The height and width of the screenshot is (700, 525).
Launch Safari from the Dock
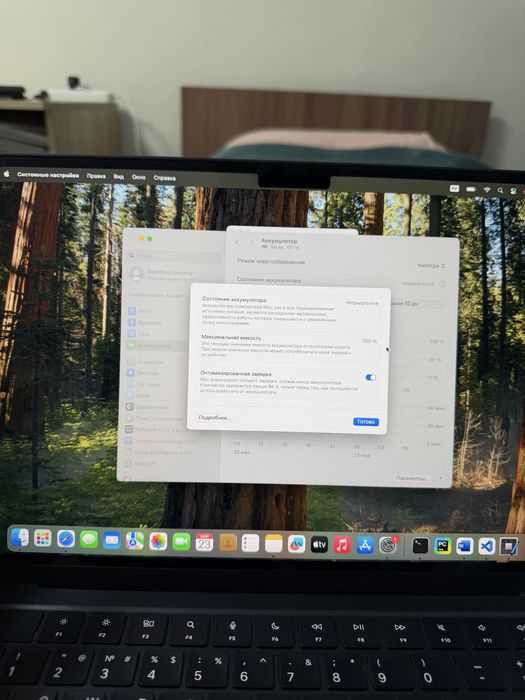pyautogui.click(x=66, y=539)
